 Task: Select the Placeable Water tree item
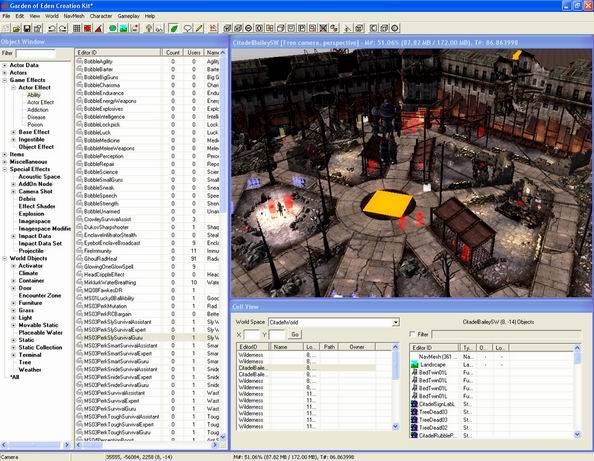[x=41, y=333]
